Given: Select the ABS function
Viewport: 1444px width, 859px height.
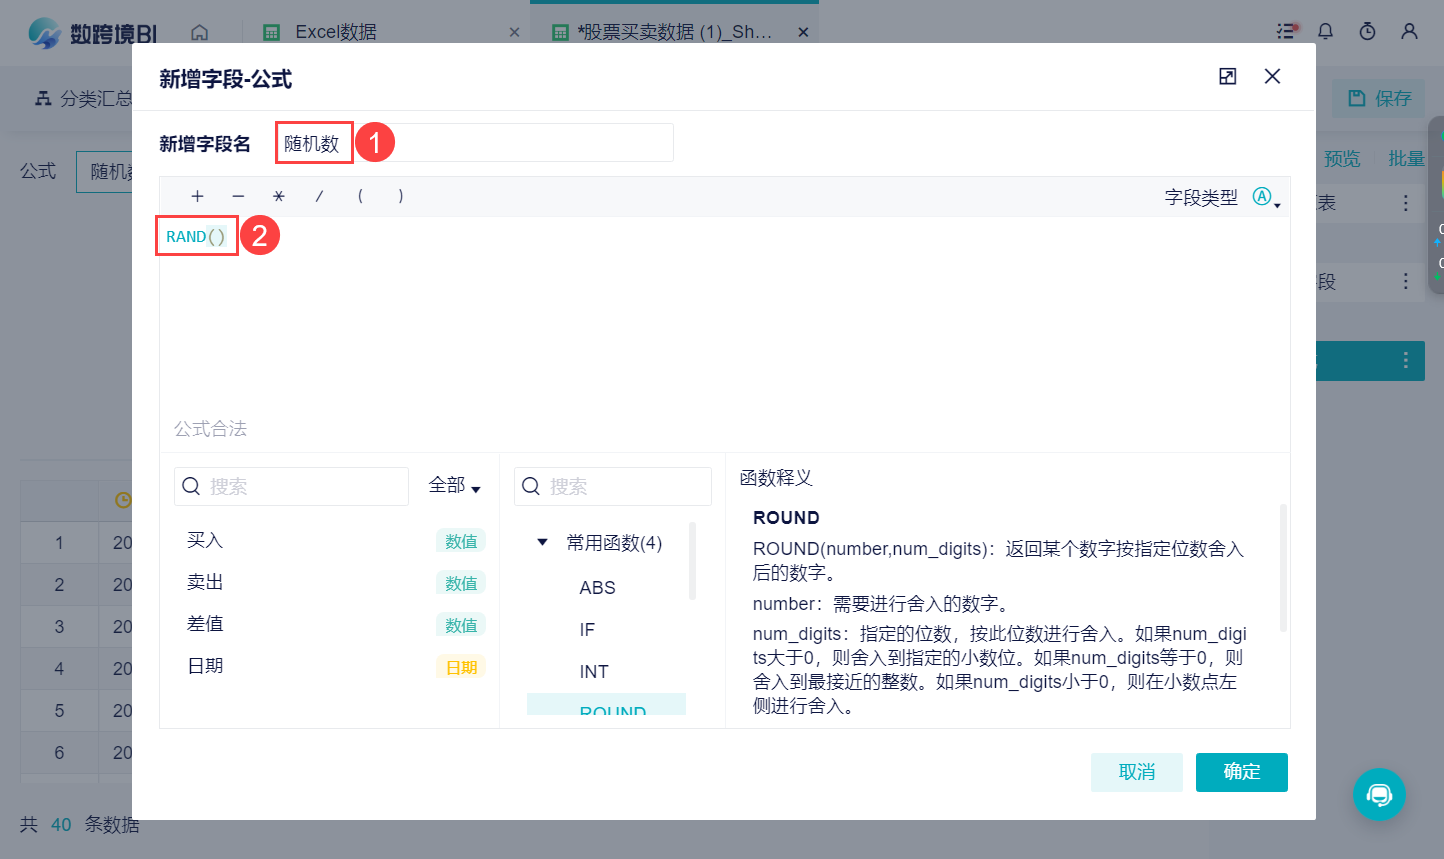Looking at the screenshot, I should [x=597, y=588].
